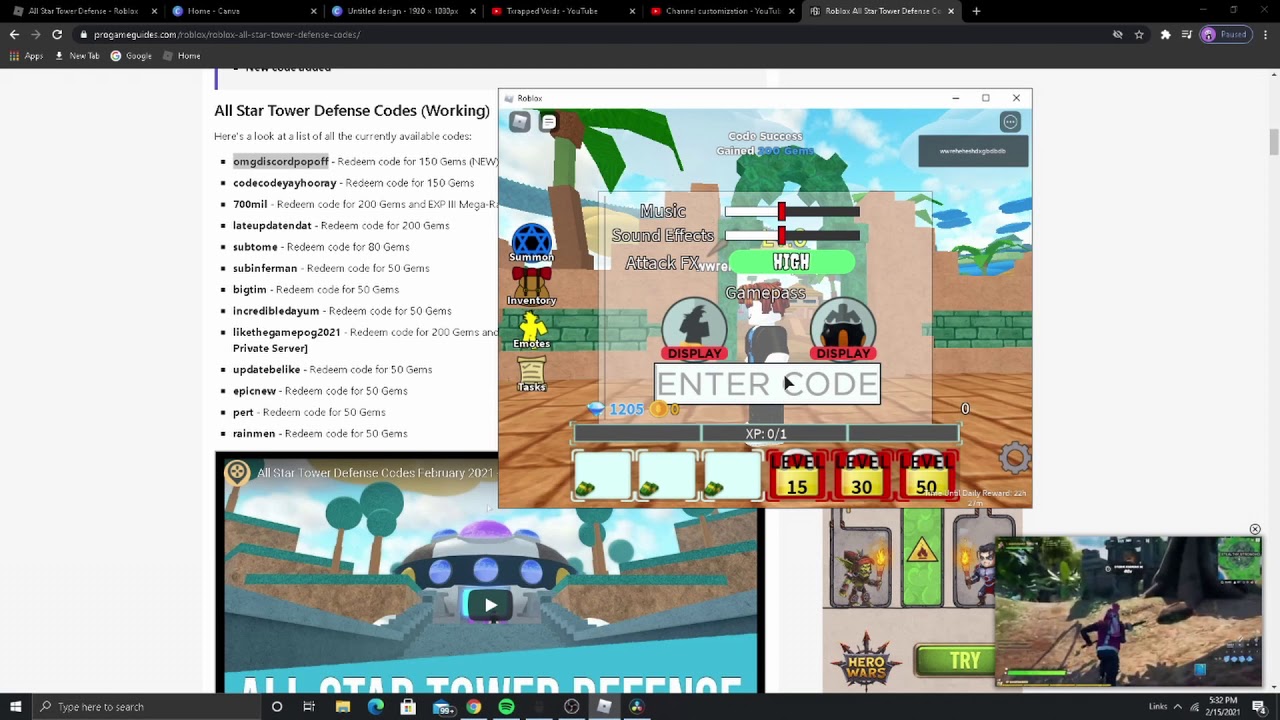The height and width of the screenshot is (720, 1280).
Task: Click the Hero Wars TRY button
Action: pyautogui.click(x=955, y=660)
